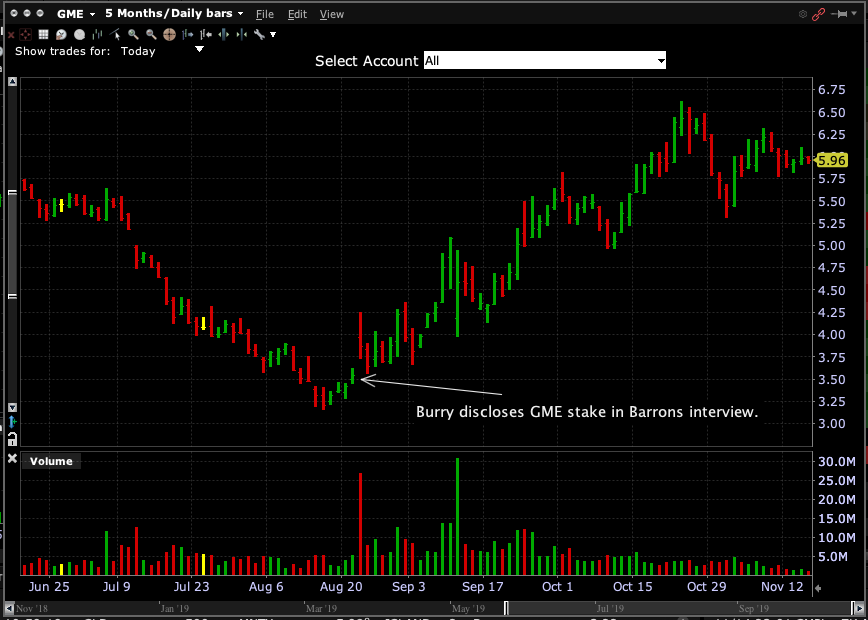Open chart configuration wrench icon
Image resolution: width=868 pixels, height=620 pixels.
pos(259,35)
